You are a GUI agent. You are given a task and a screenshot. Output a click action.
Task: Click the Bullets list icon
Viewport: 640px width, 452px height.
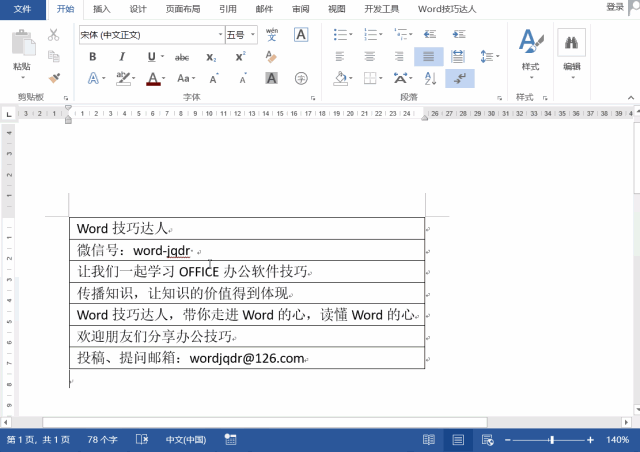tap(342, 34)
